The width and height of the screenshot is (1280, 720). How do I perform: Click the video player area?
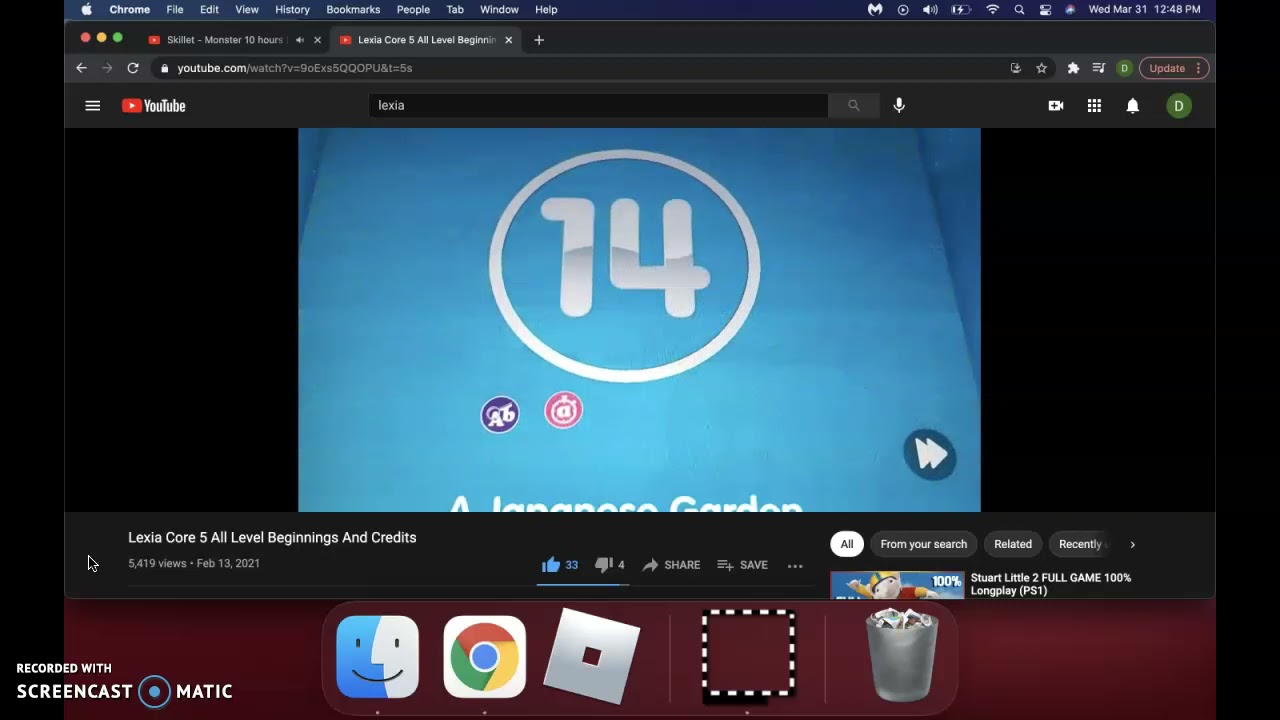(639, 320)
